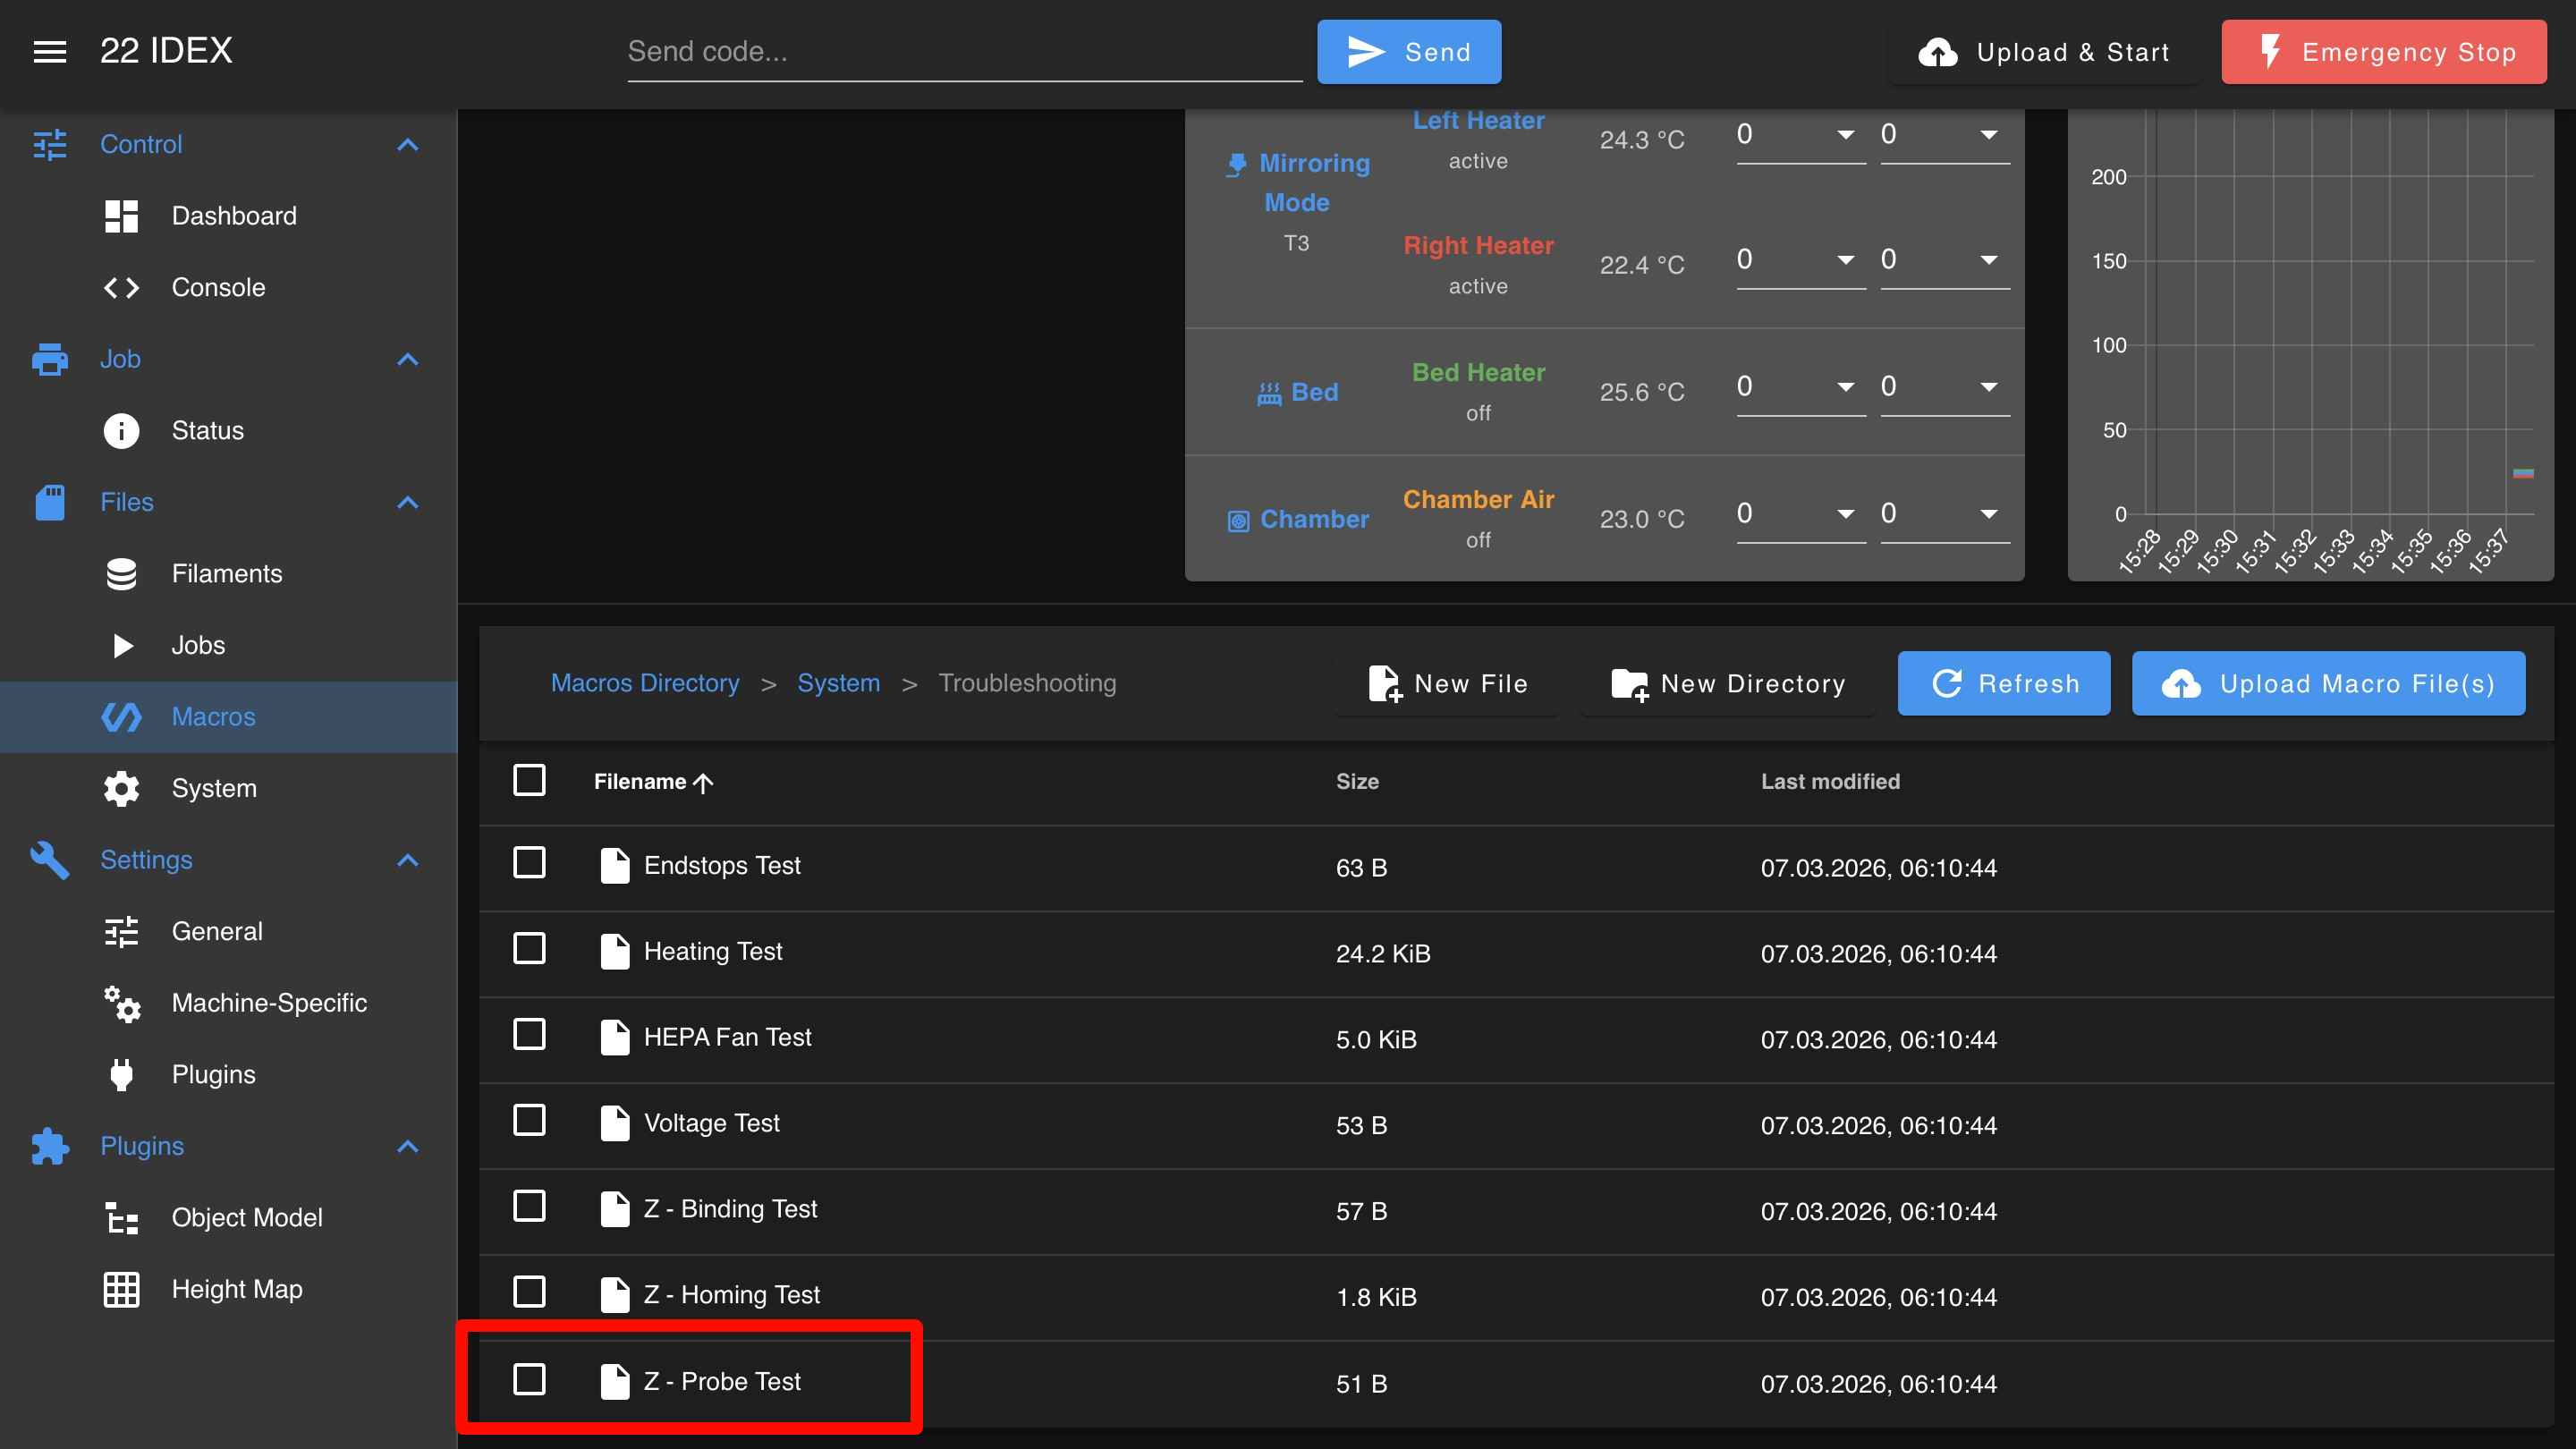The height and width of the screenshot is (1449, 2576).
Task: Click the Plugins plug icon in Settings
Action: pyautogui.click(x=121, y=1075)
